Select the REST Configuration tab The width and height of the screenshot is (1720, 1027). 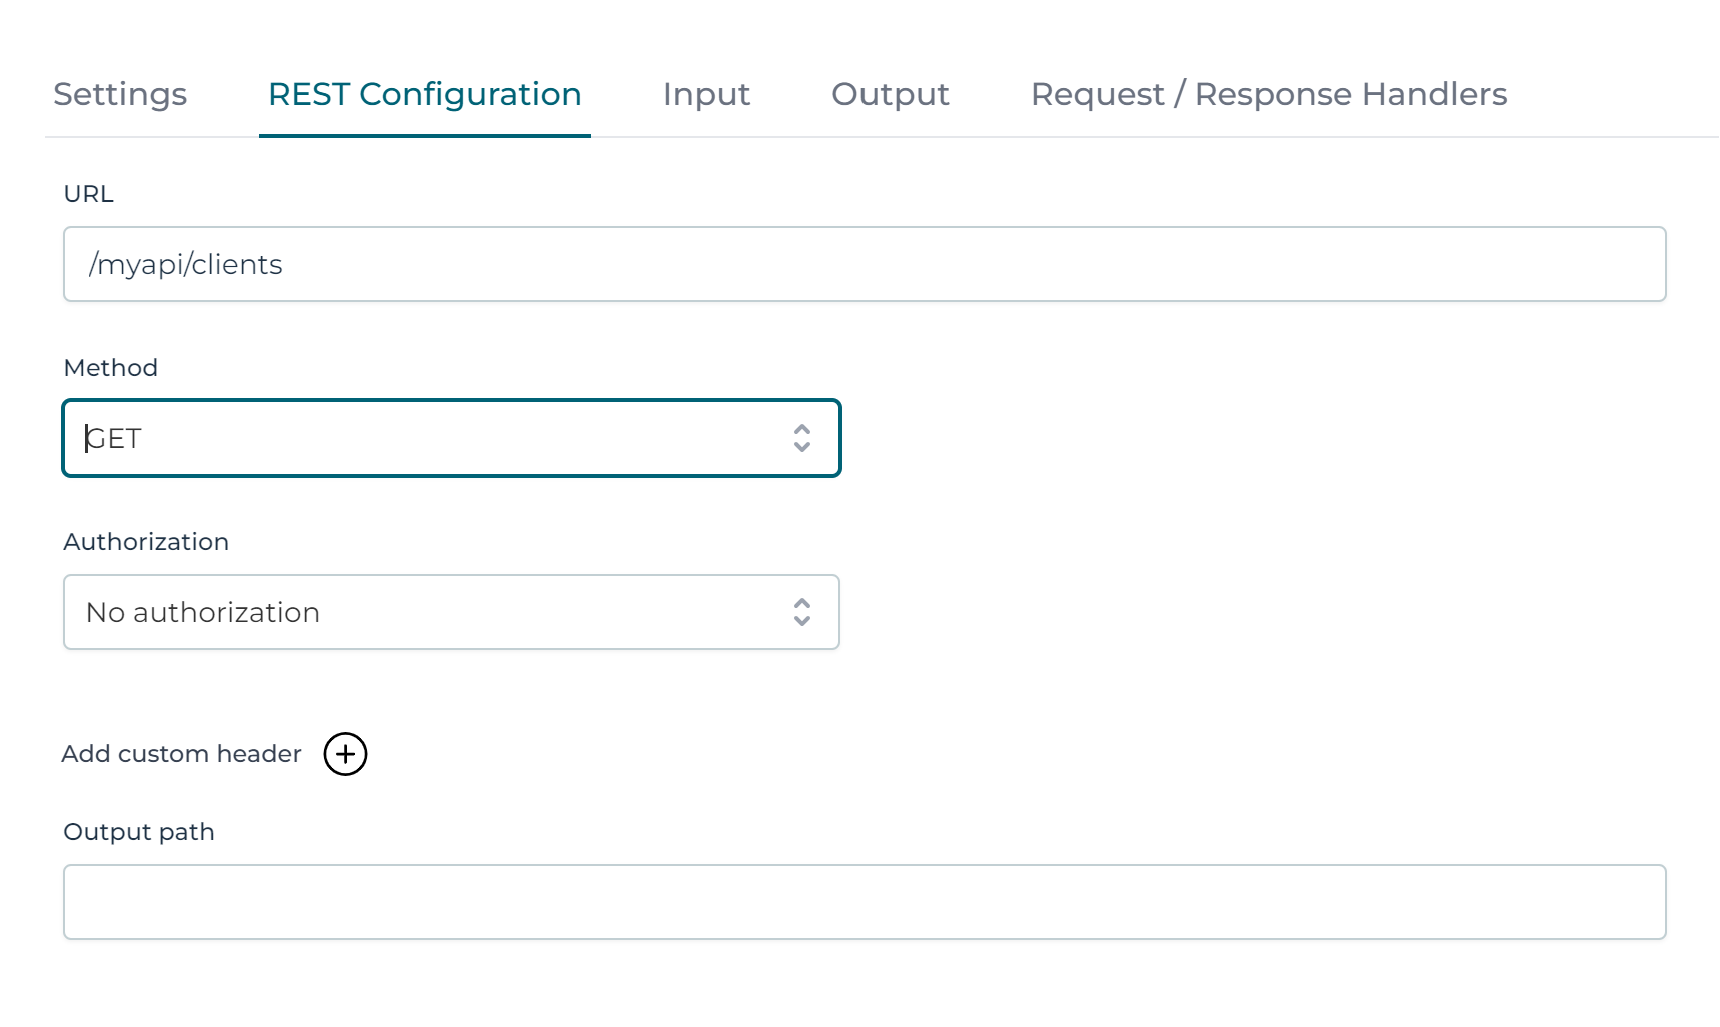pos(425,94)
